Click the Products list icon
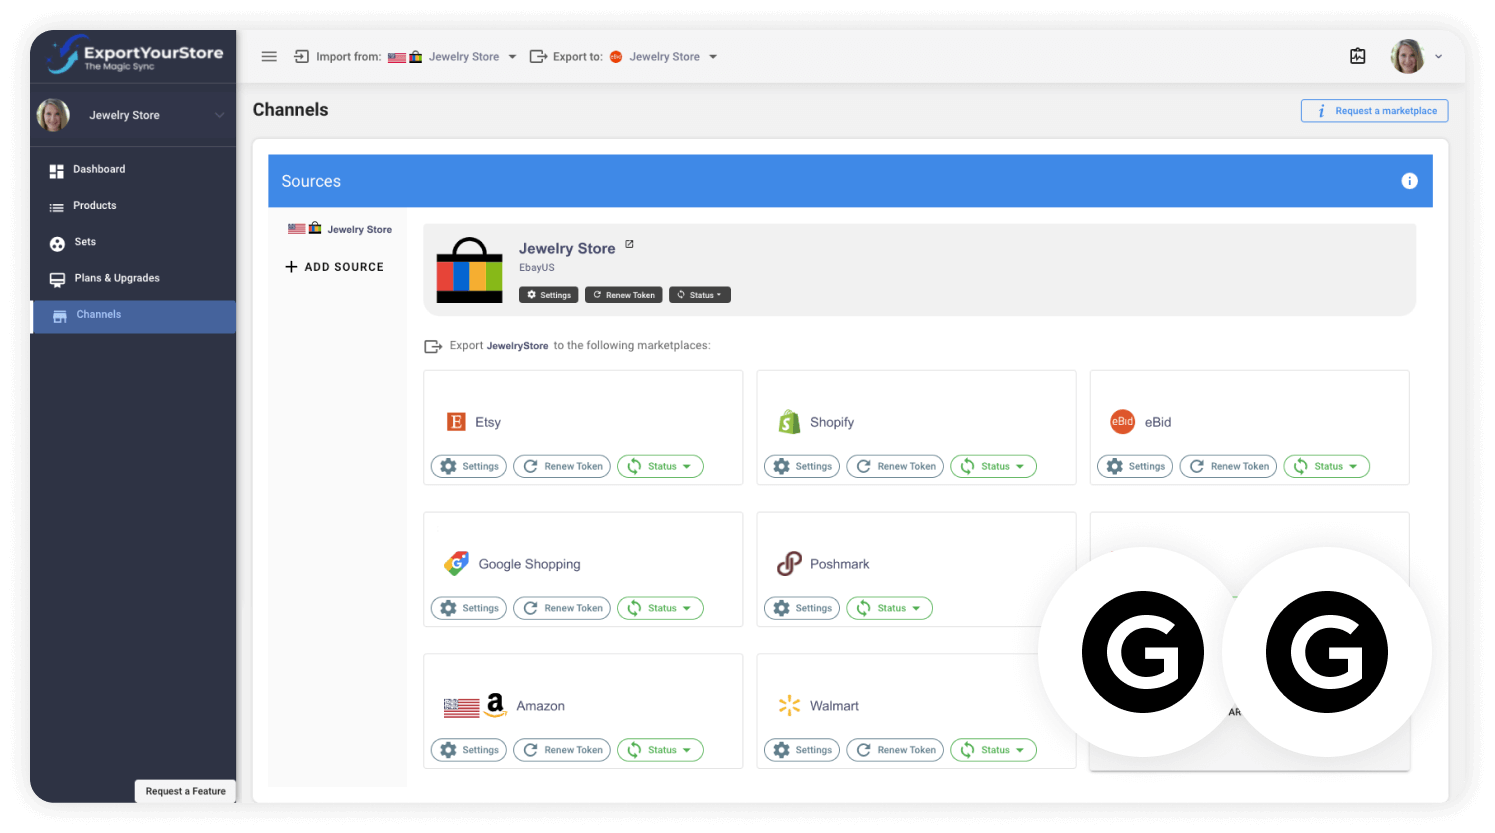Viewport: 1495px width, 833px height. click(x=57, y=207)
